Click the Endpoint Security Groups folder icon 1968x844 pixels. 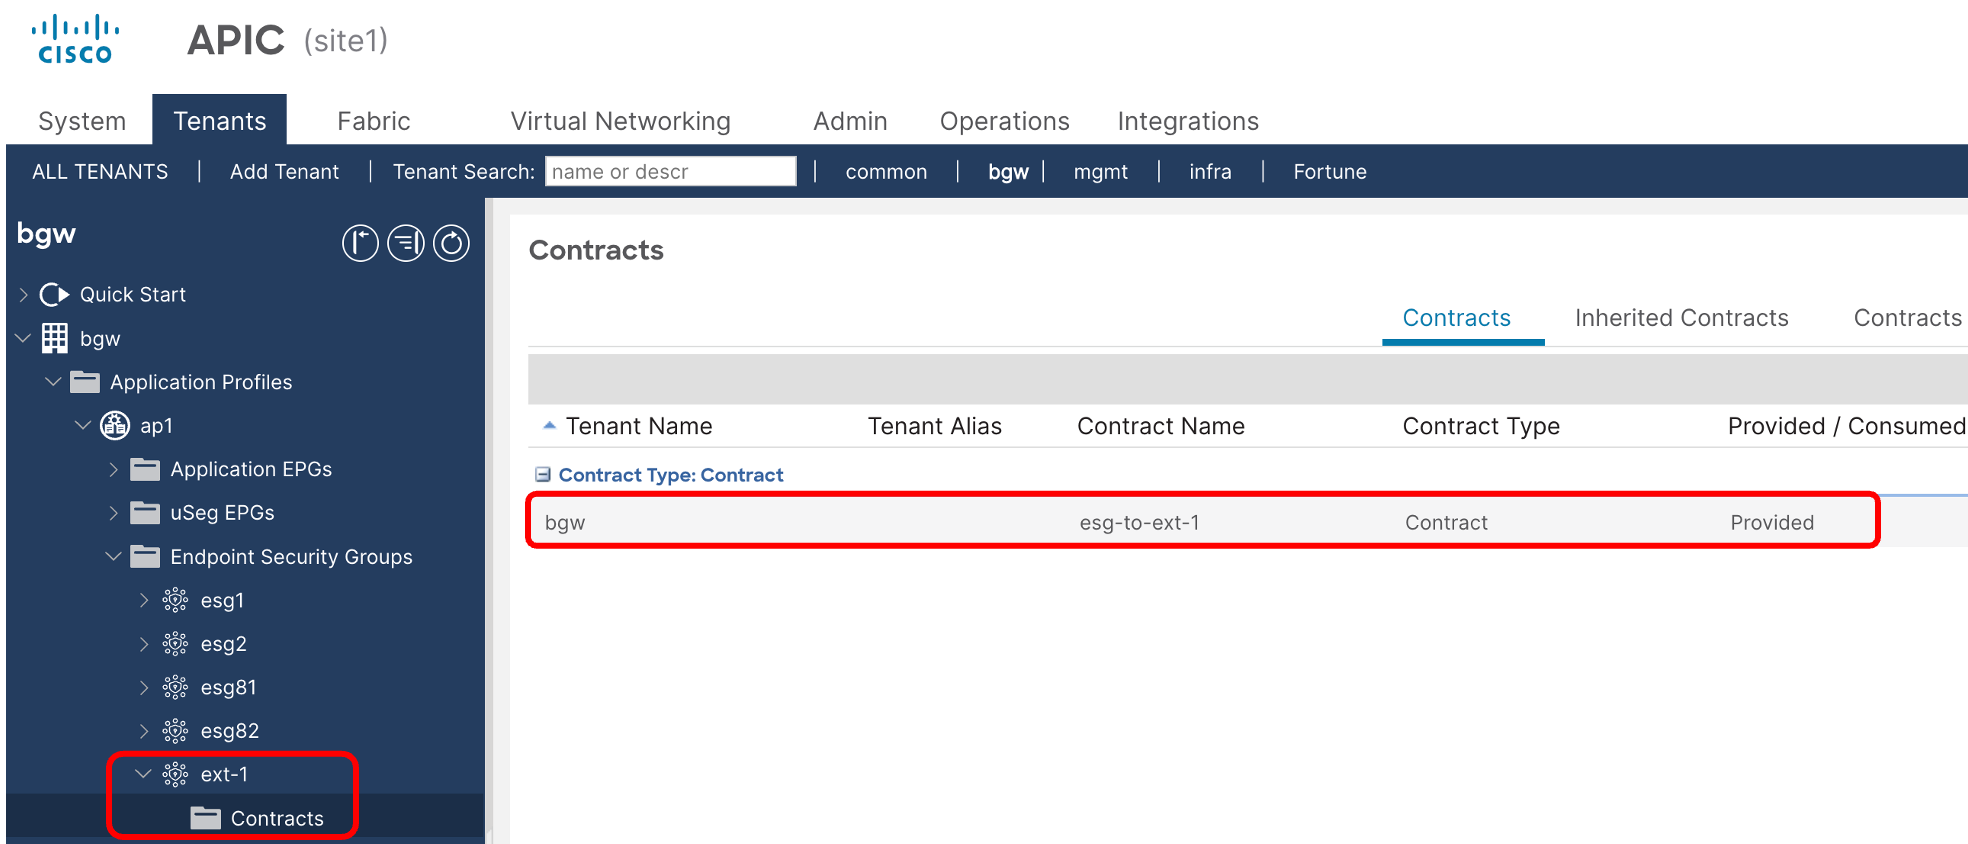pyautogui.click(x=145, y=557)
